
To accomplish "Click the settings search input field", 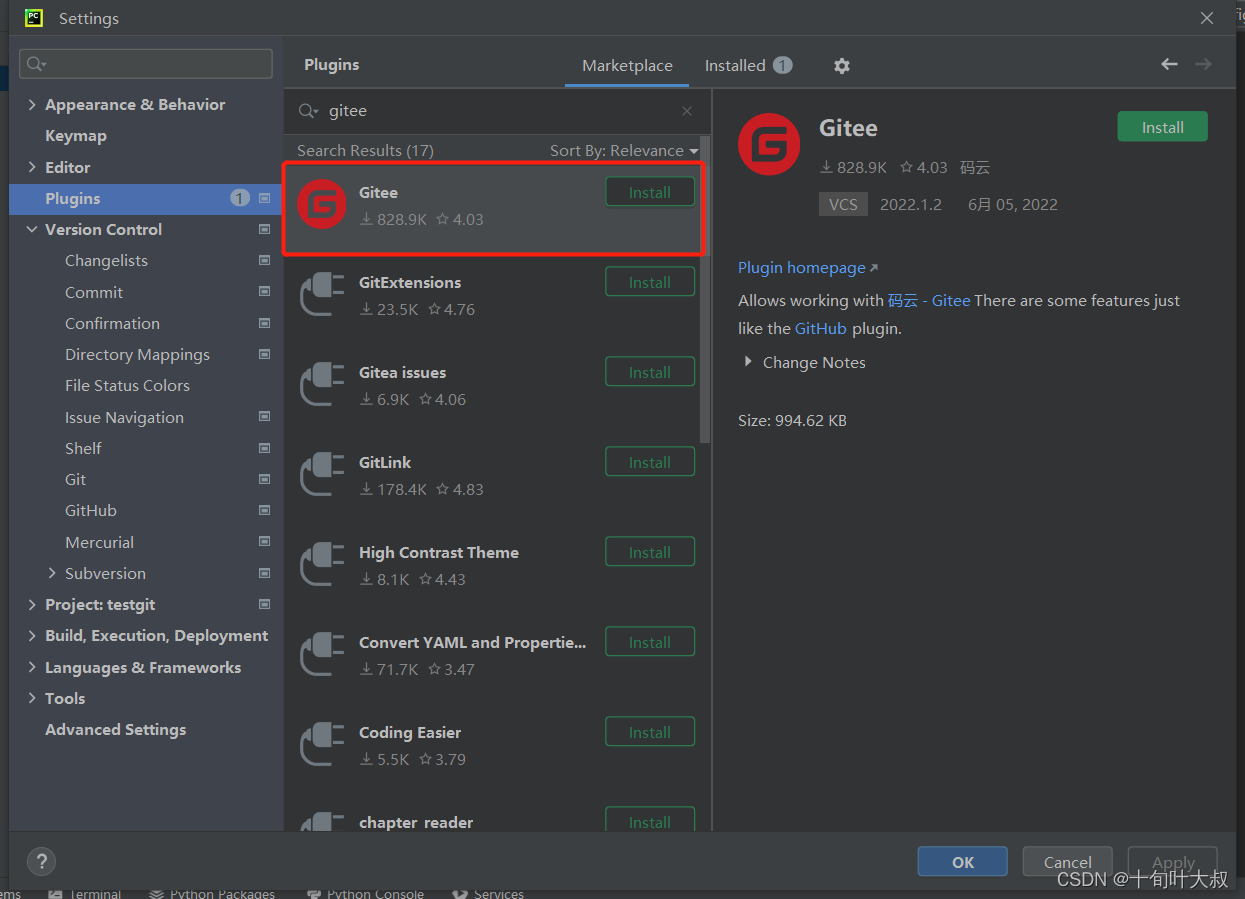I will click(146, 64).
